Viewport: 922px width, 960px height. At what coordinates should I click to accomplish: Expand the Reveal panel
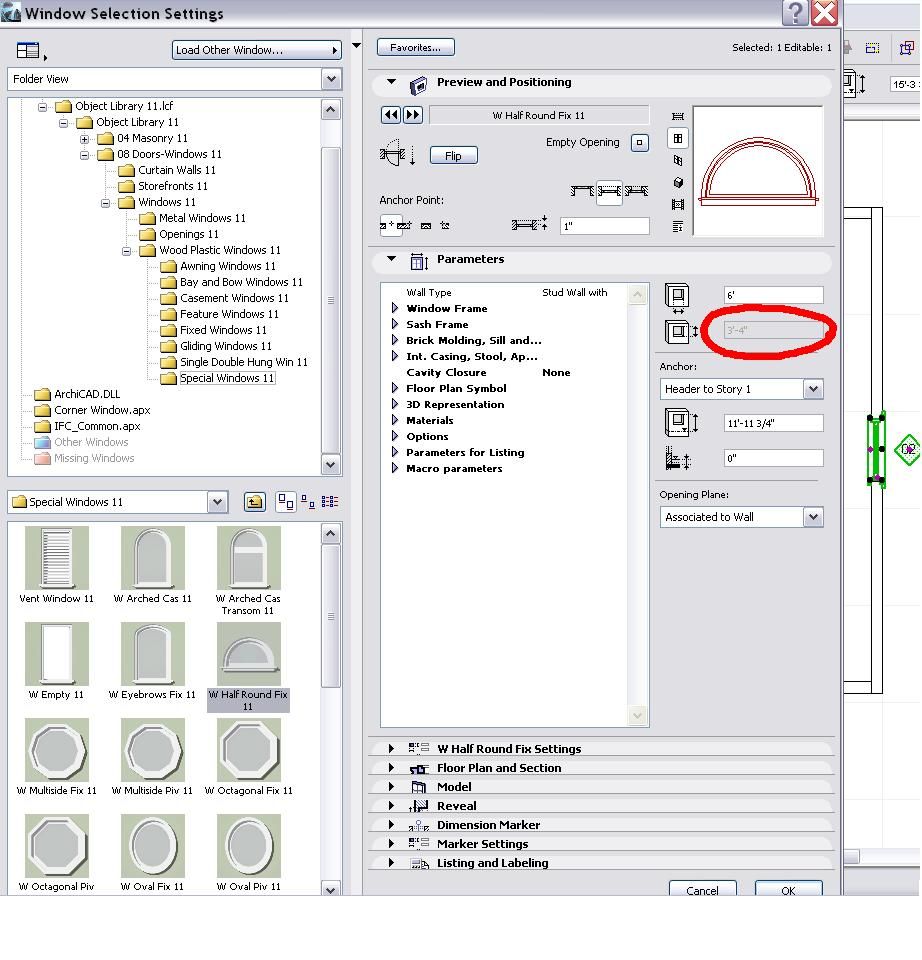391,805
